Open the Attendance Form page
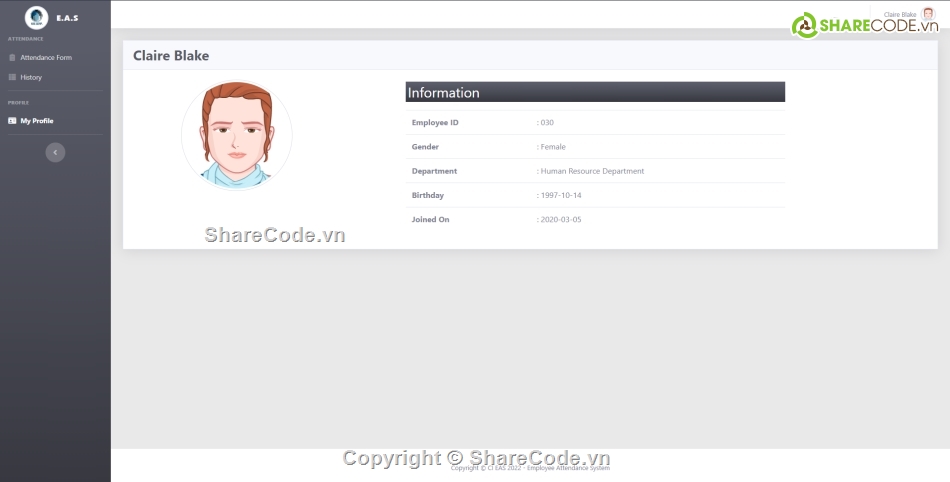 (46, 58)
